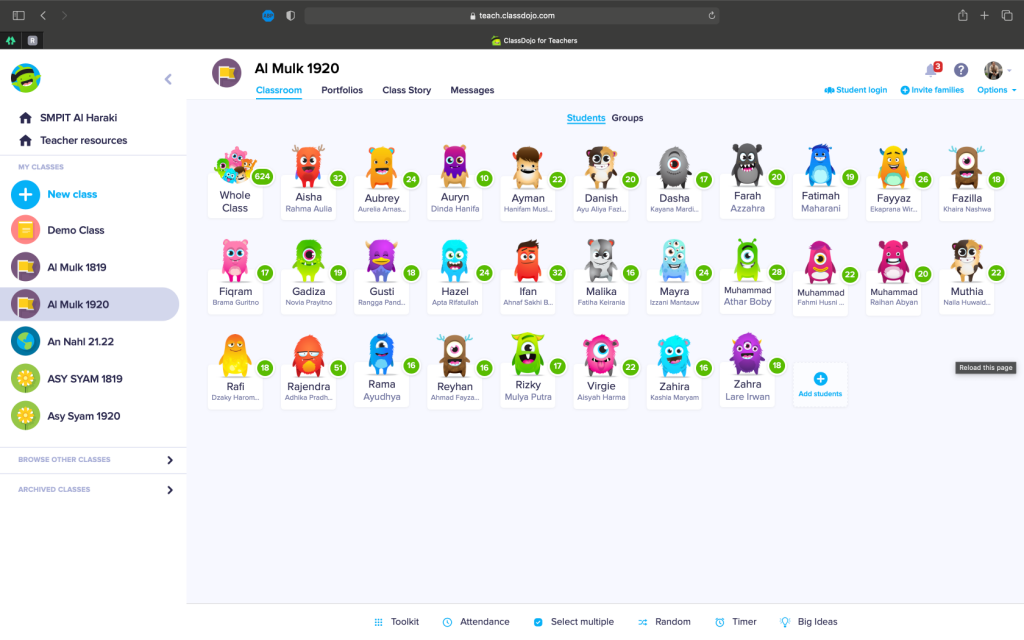Open Big Ideas
This screenshot has height=640, width=1024.
[808, 621]
